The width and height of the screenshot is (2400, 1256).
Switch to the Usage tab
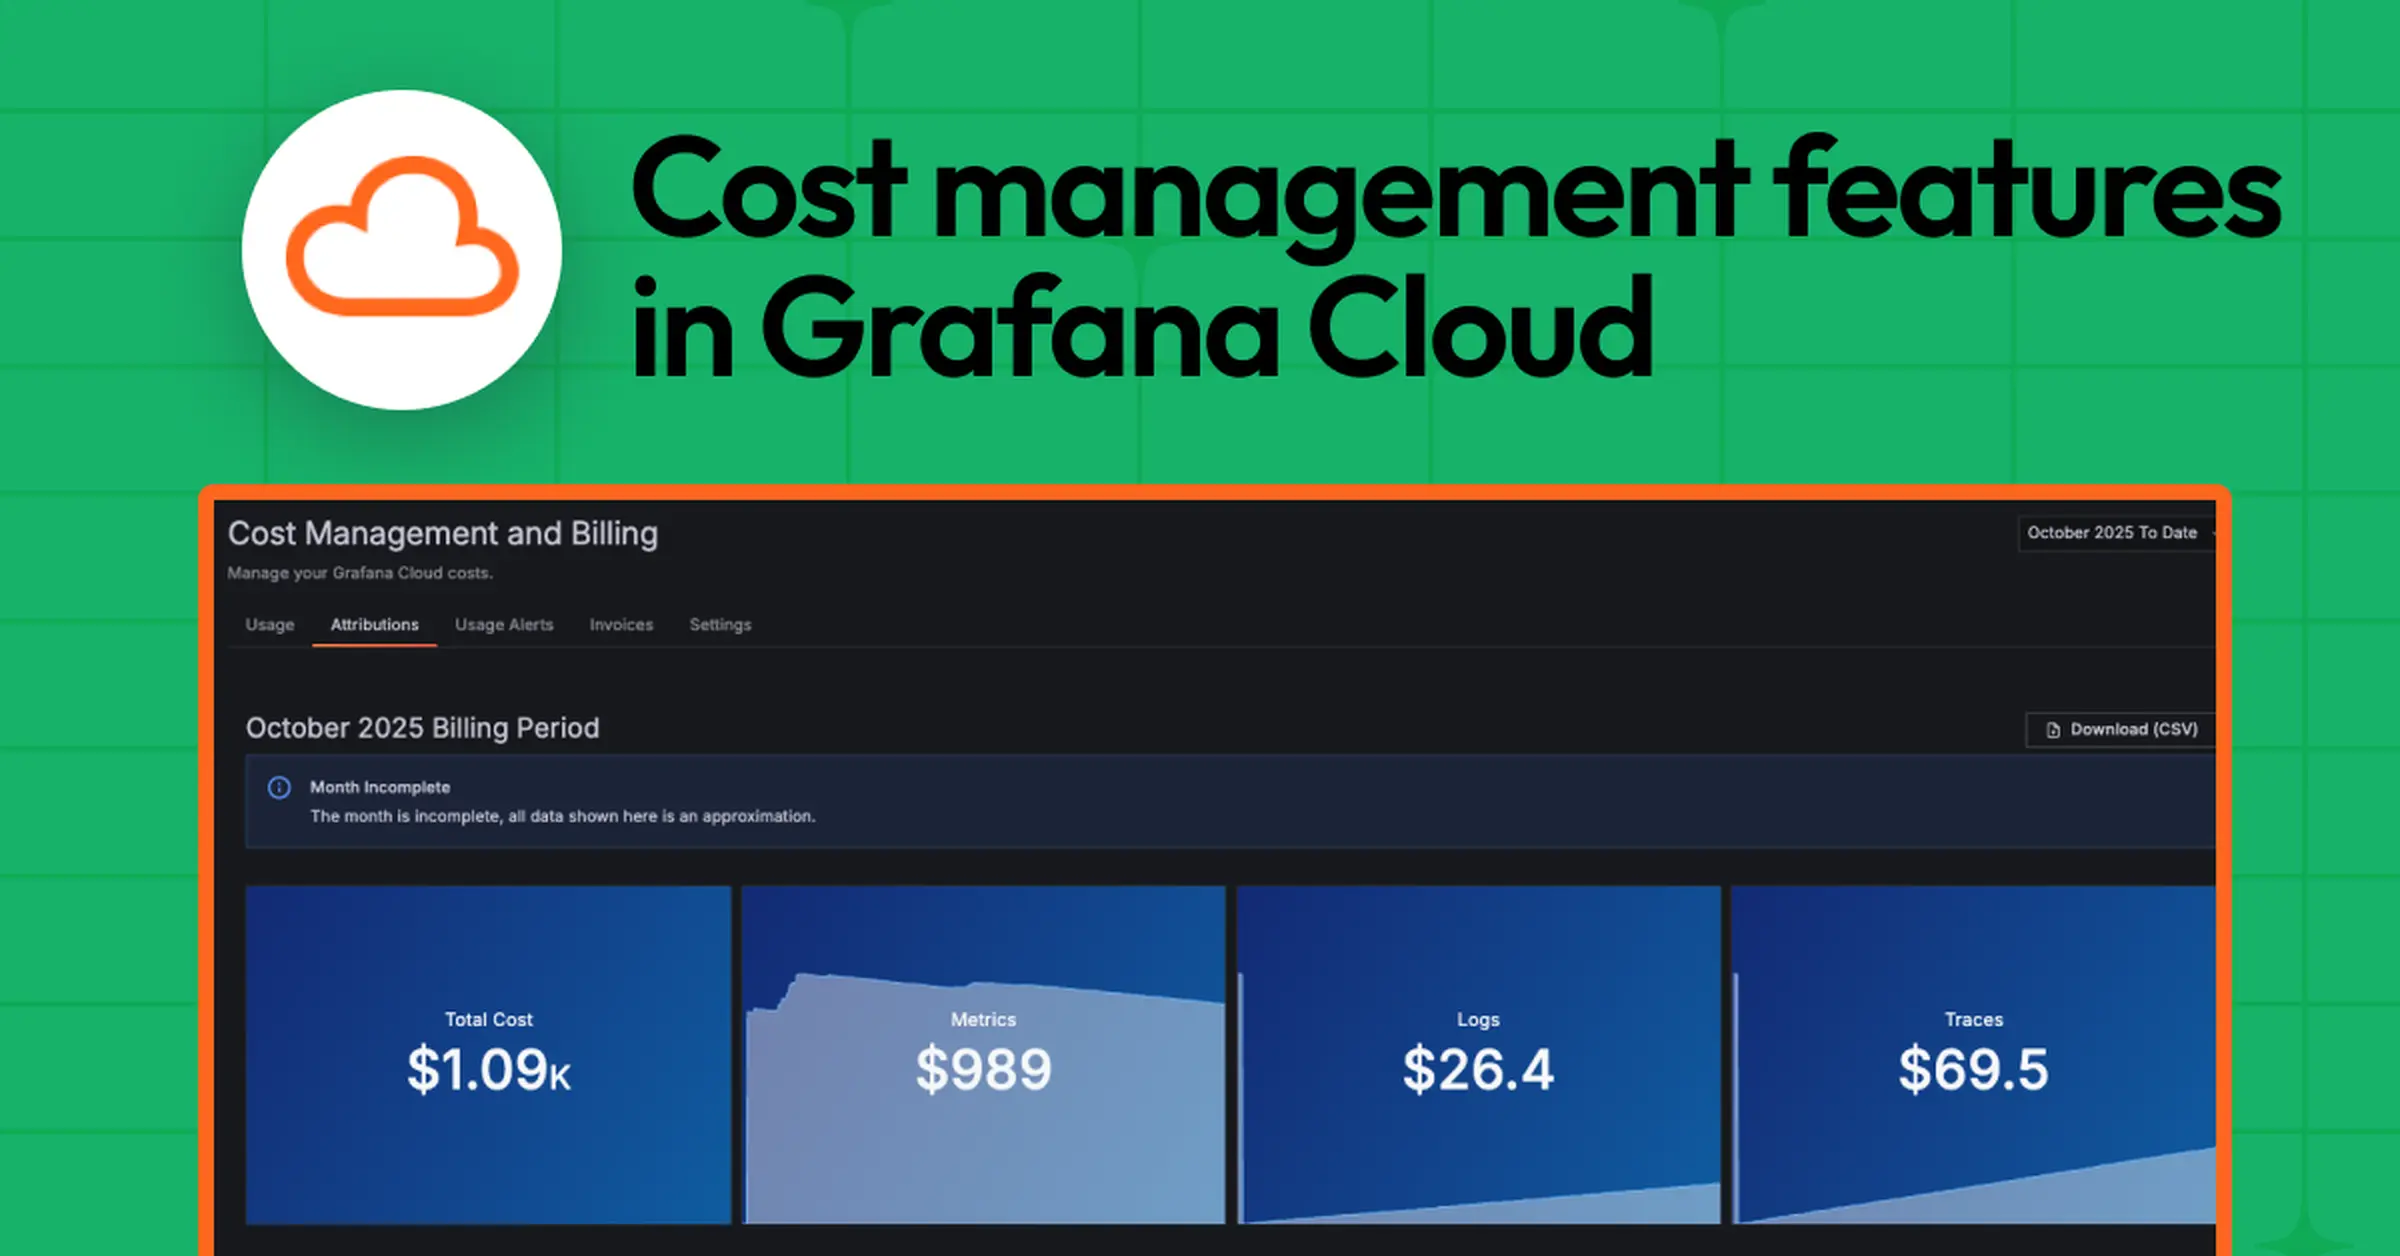[x=268, y=624]
